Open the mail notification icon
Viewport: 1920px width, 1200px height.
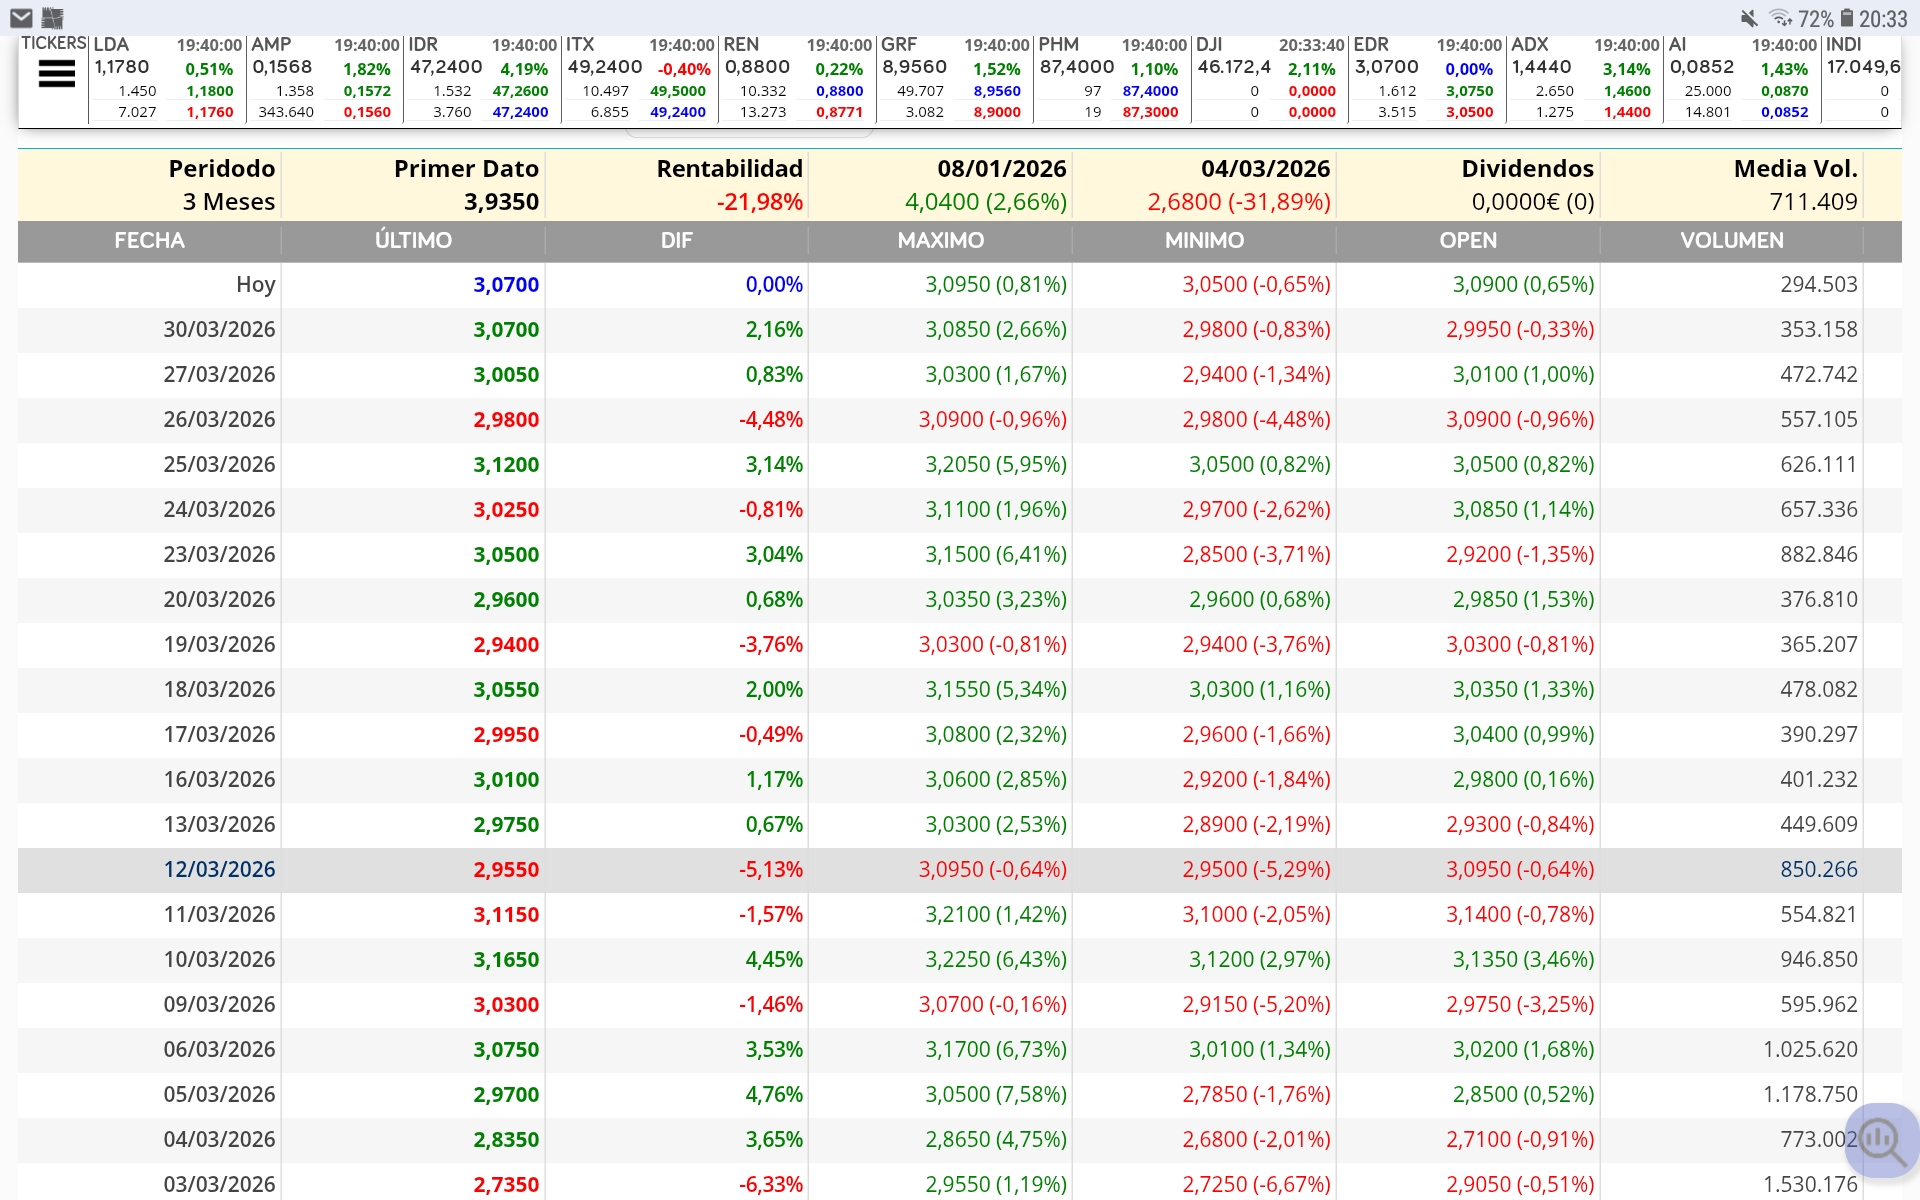click(x=21, y=18)
